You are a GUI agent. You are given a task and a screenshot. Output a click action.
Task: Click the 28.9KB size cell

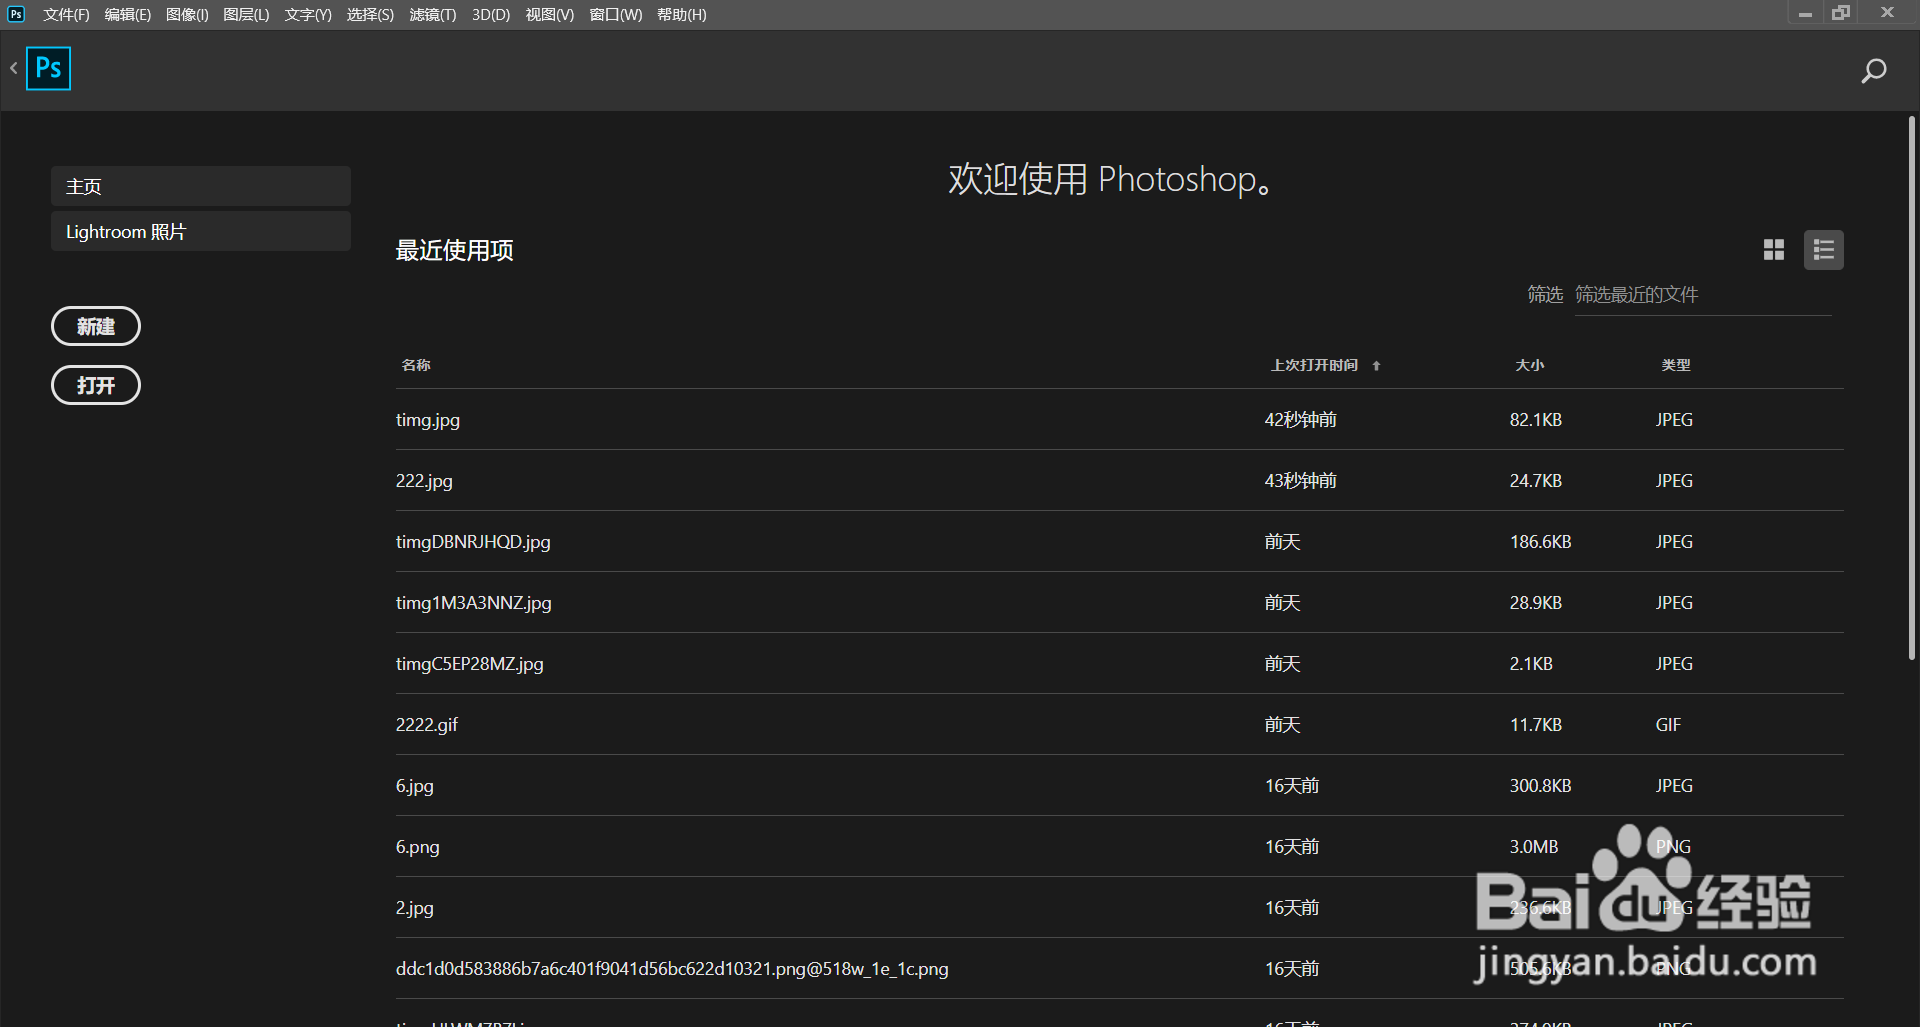tap(1536, 603)
